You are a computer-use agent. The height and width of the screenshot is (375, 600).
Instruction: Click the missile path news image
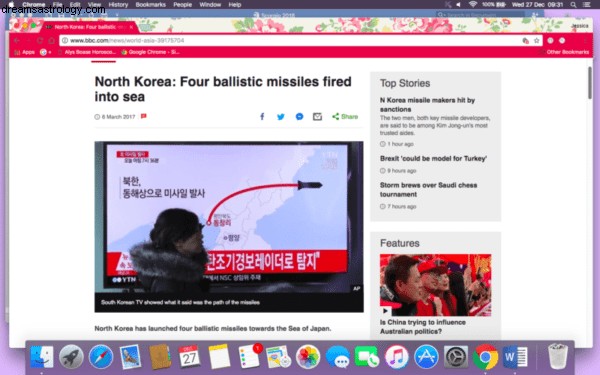tap(229, 217)
